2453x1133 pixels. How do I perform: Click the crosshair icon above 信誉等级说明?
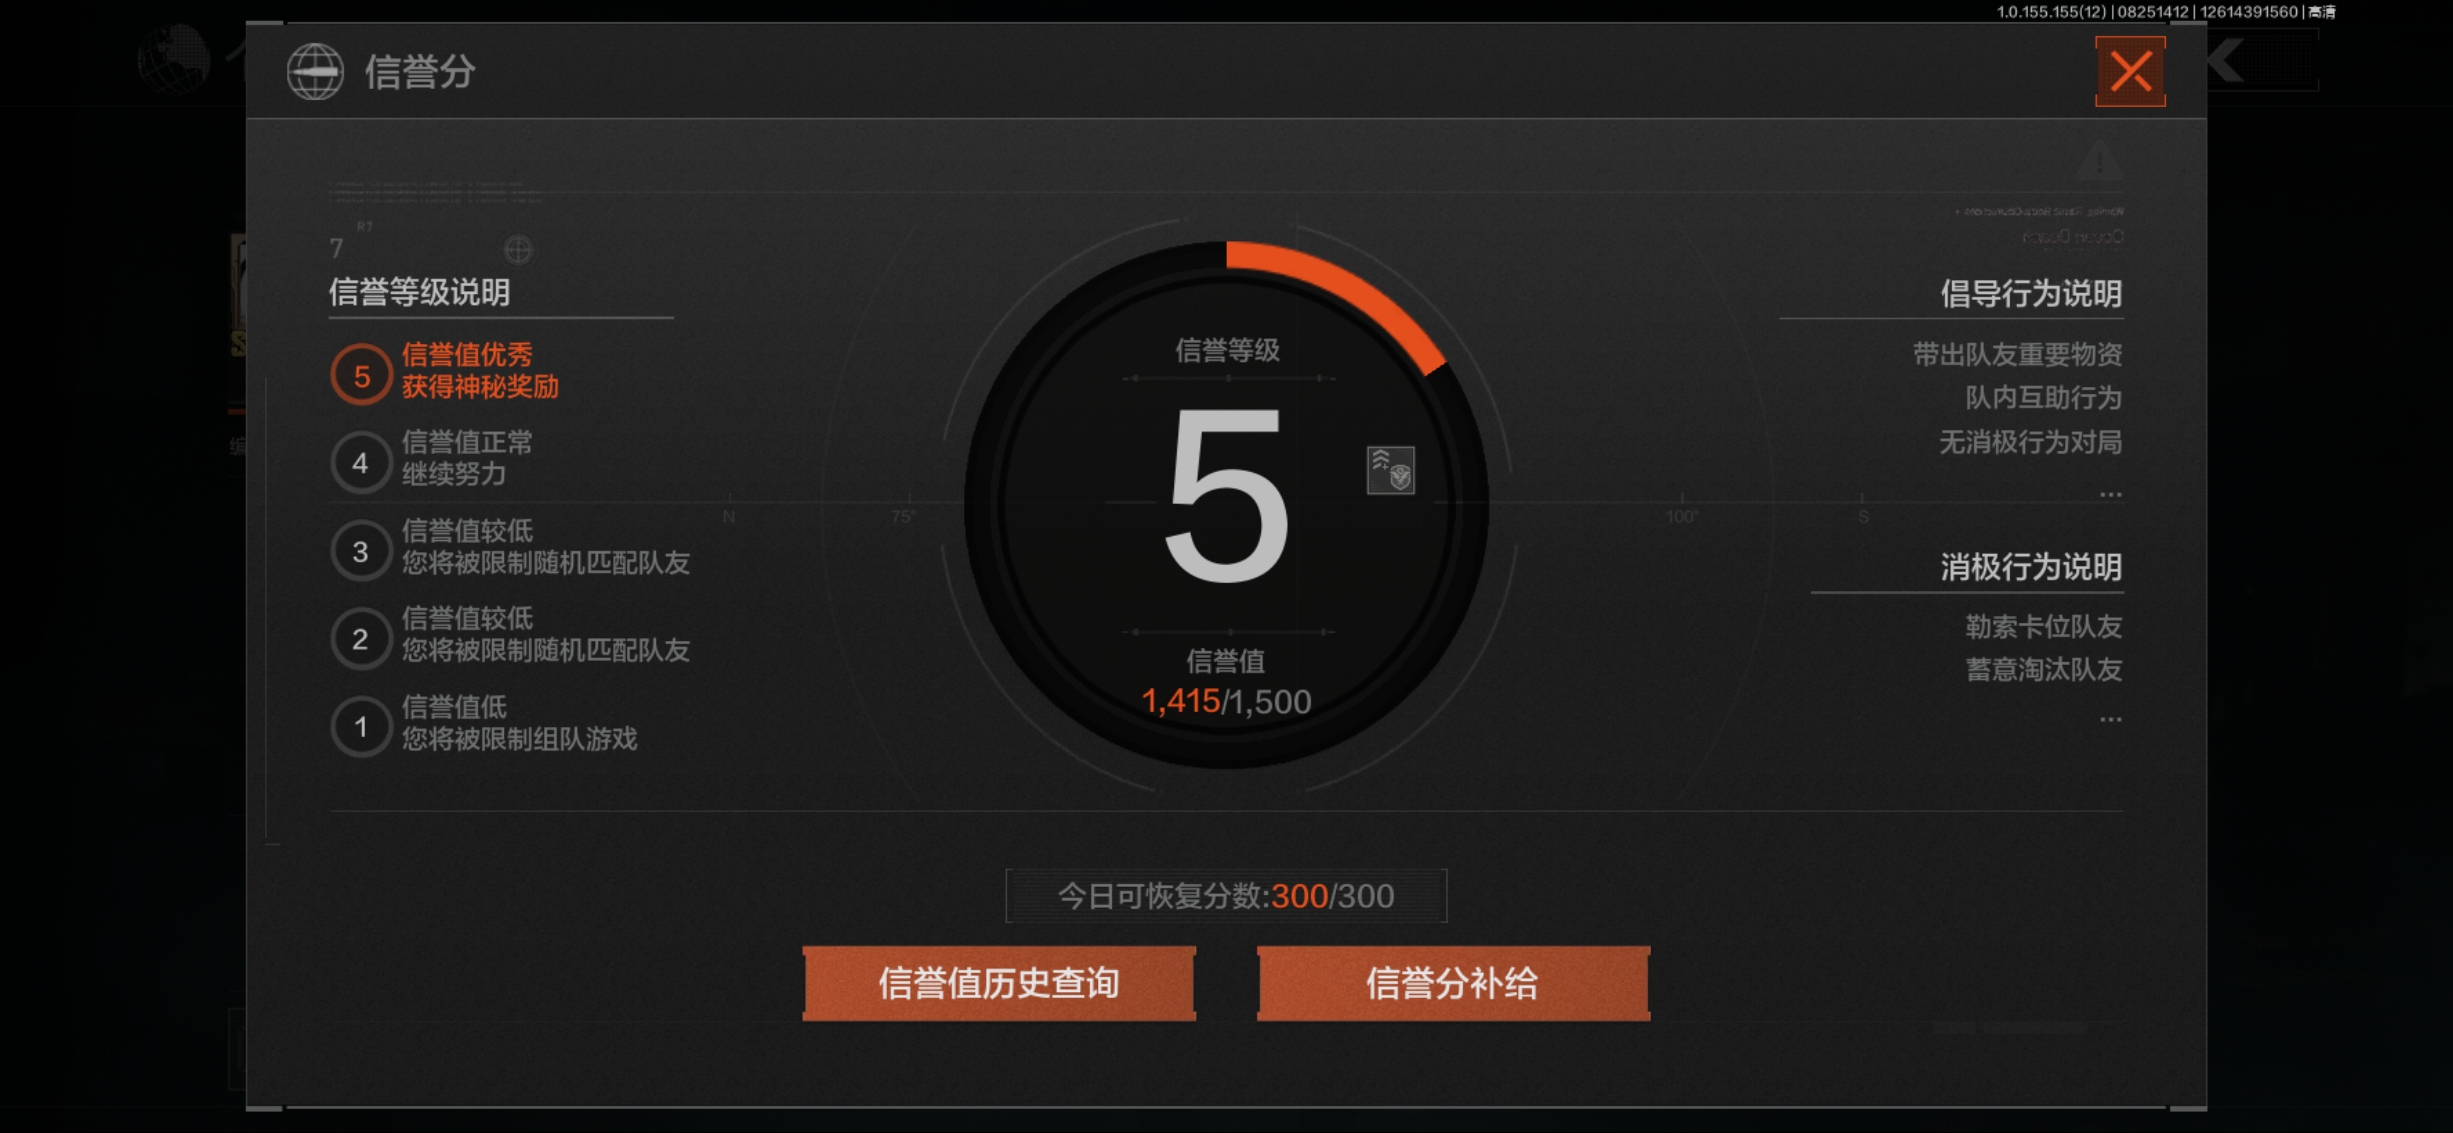point(518,249)
